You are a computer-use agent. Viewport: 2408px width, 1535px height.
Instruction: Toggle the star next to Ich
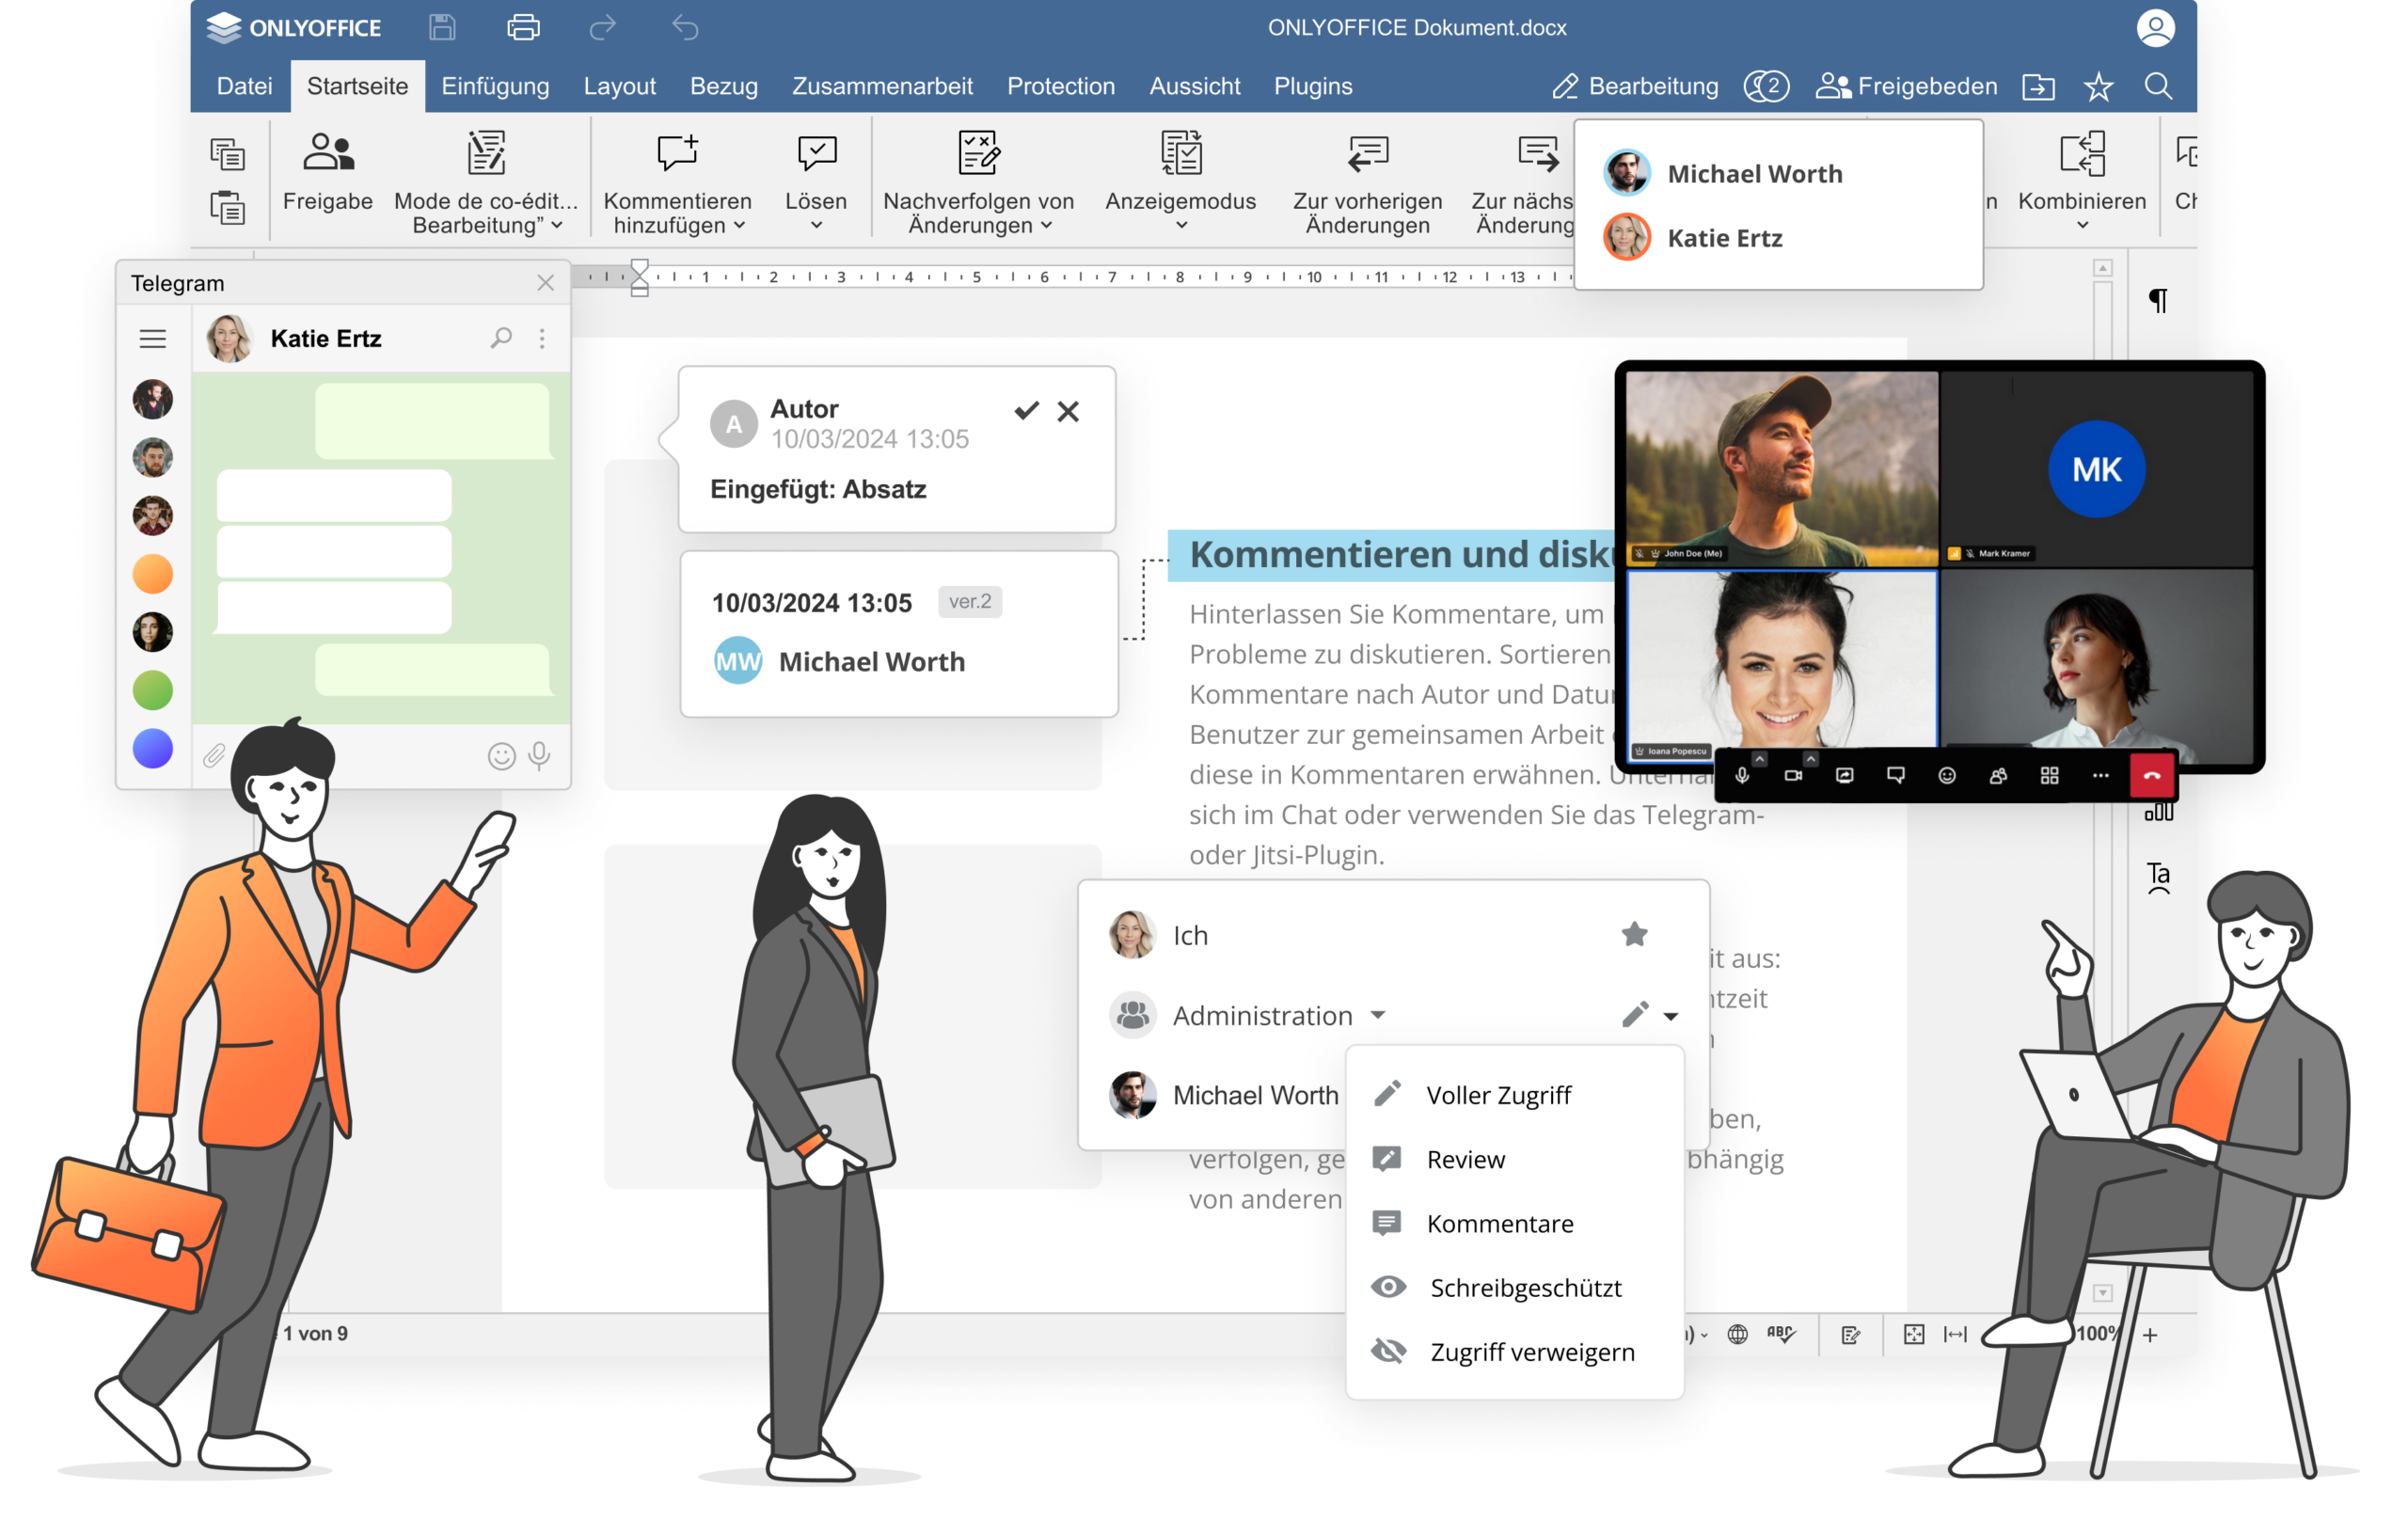tap(1634, 934)
